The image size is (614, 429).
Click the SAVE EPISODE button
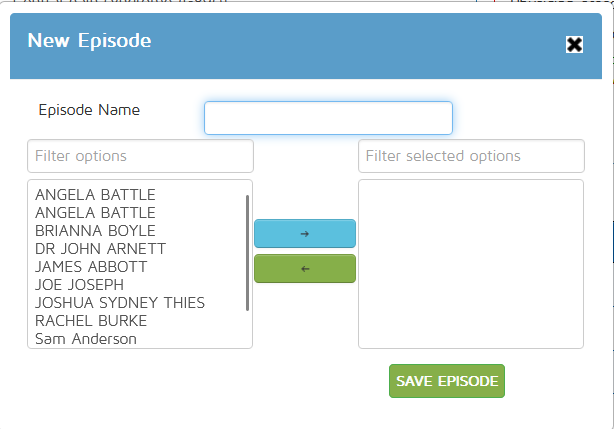pos(446,381)
